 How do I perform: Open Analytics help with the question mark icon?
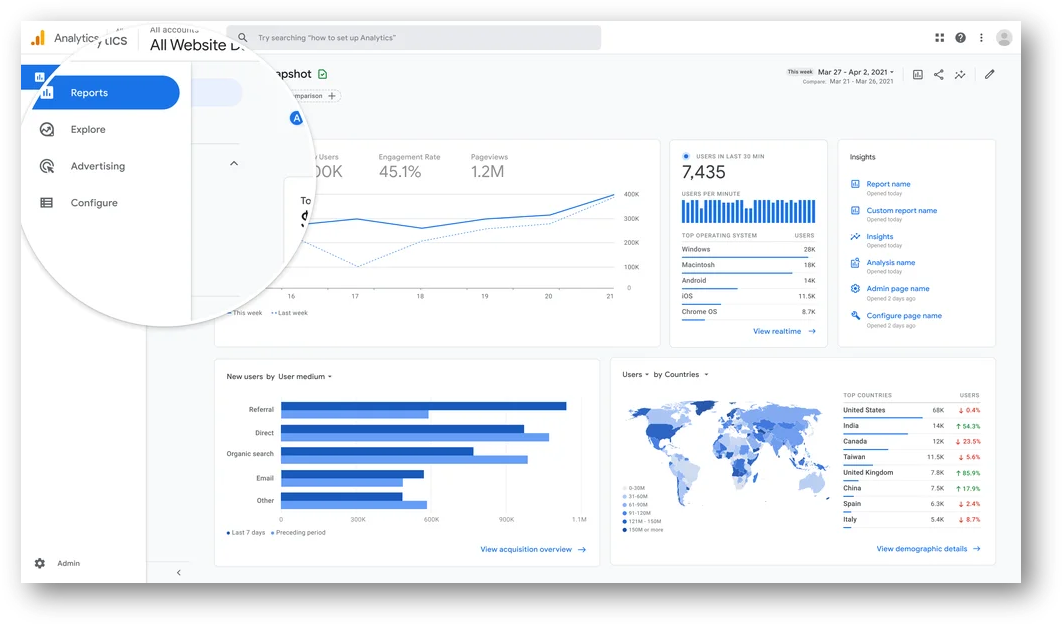(960, 37)
